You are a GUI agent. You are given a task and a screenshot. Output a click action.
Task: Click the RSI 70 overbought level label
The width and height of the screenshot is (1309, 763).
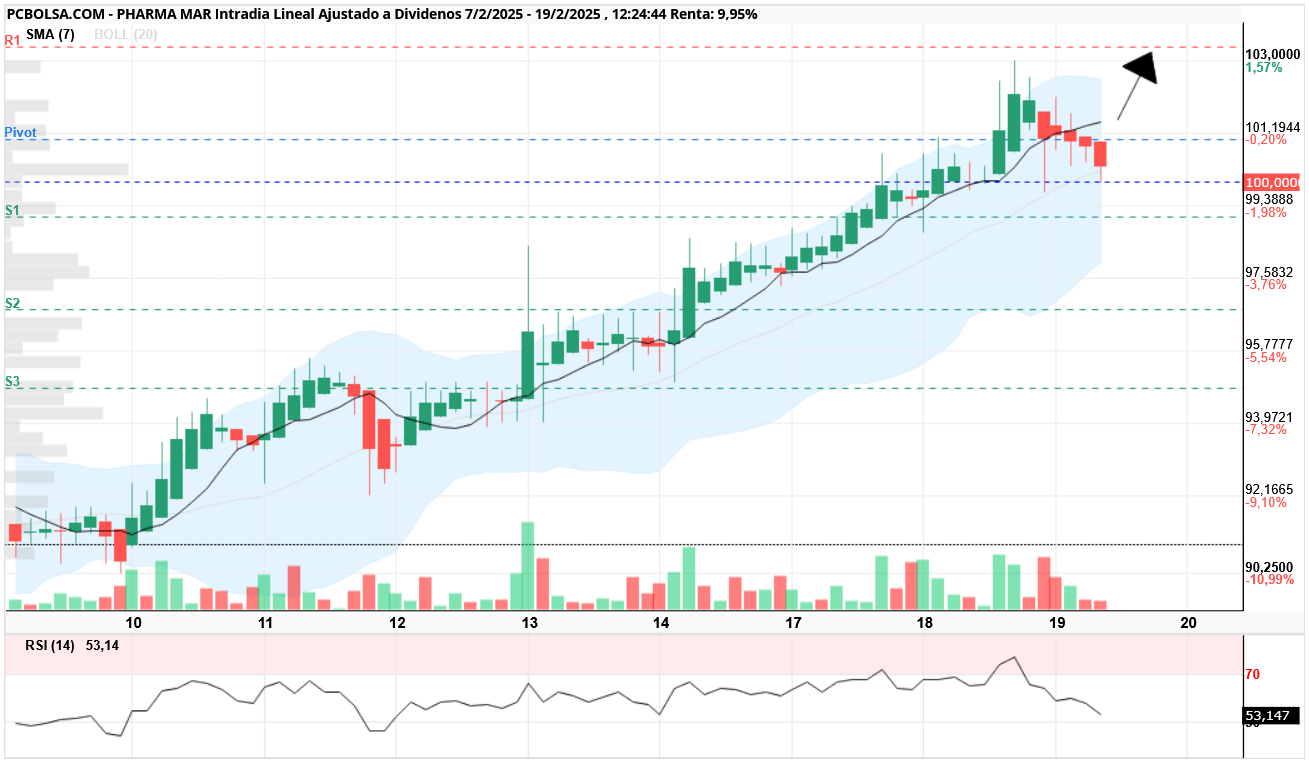tap(1251, 675)
